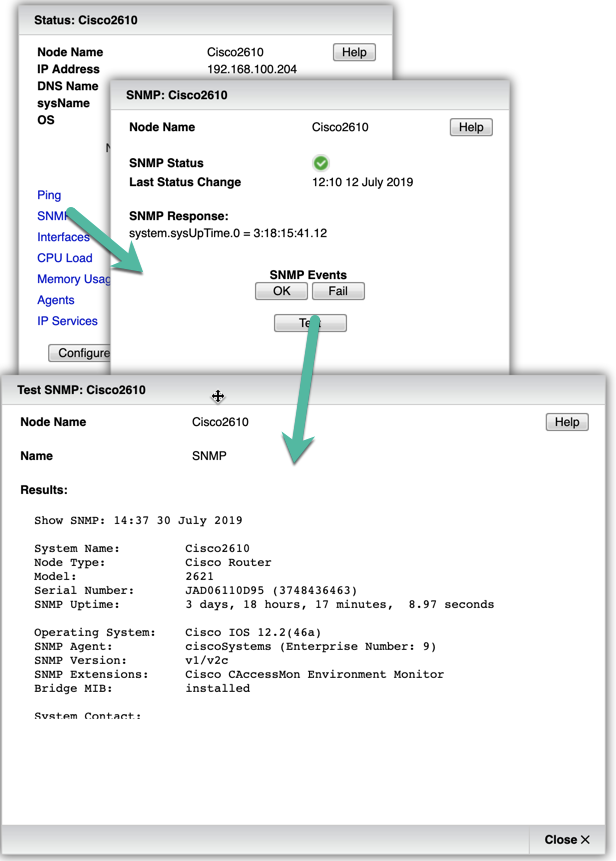The image size is (616, 861).
Task: Select the Name value SNMP in Test window
Action: [209, 456]
